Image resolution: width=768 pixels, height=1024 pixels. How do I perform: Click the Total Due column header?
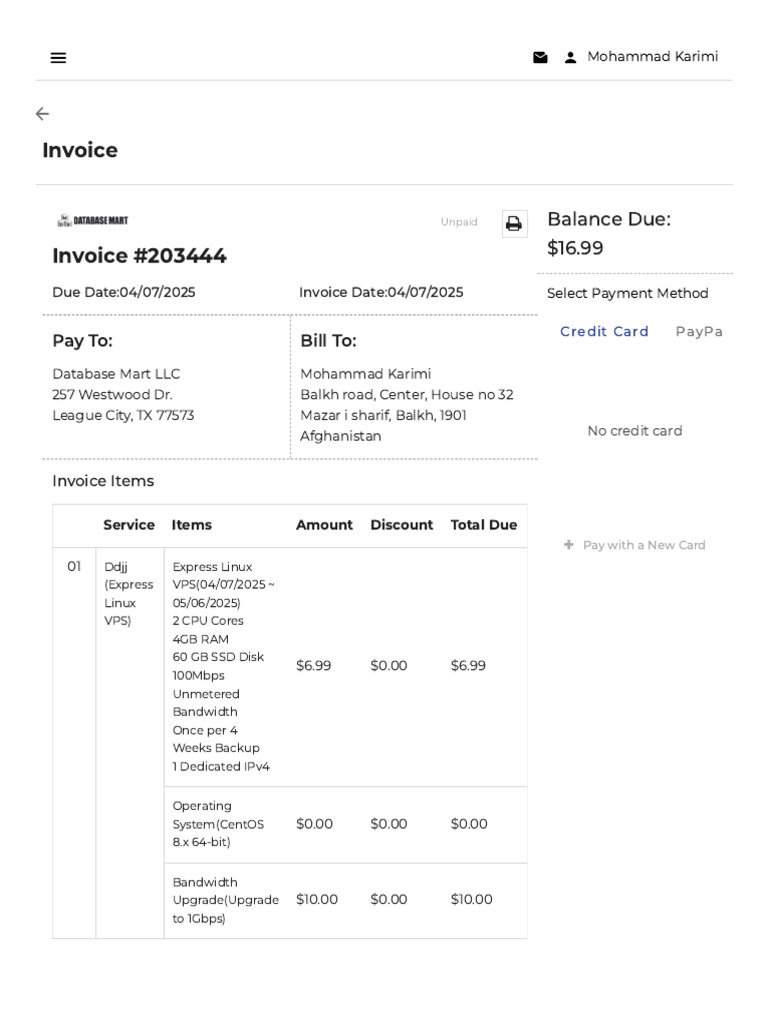click(484, 525)
